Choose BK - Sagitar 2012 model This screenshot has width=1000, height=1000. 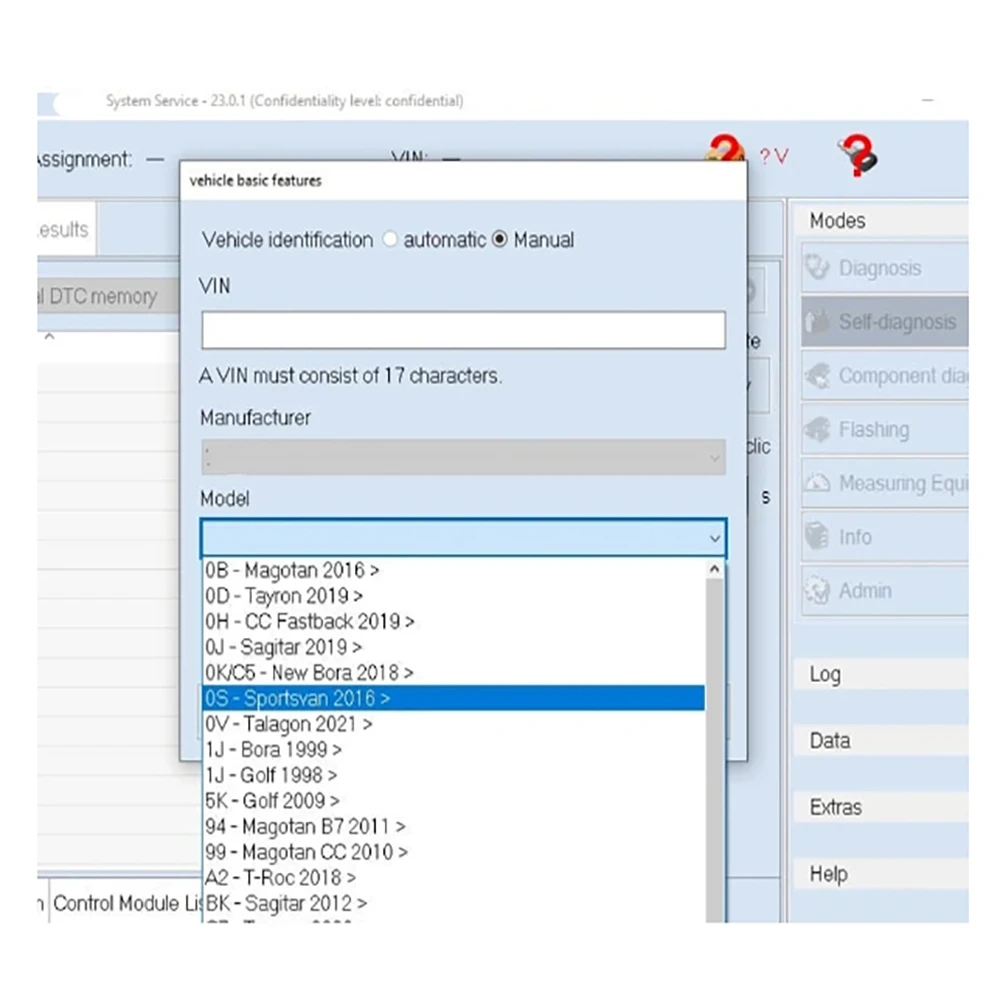pyautogui.click(x=453, y=903)
